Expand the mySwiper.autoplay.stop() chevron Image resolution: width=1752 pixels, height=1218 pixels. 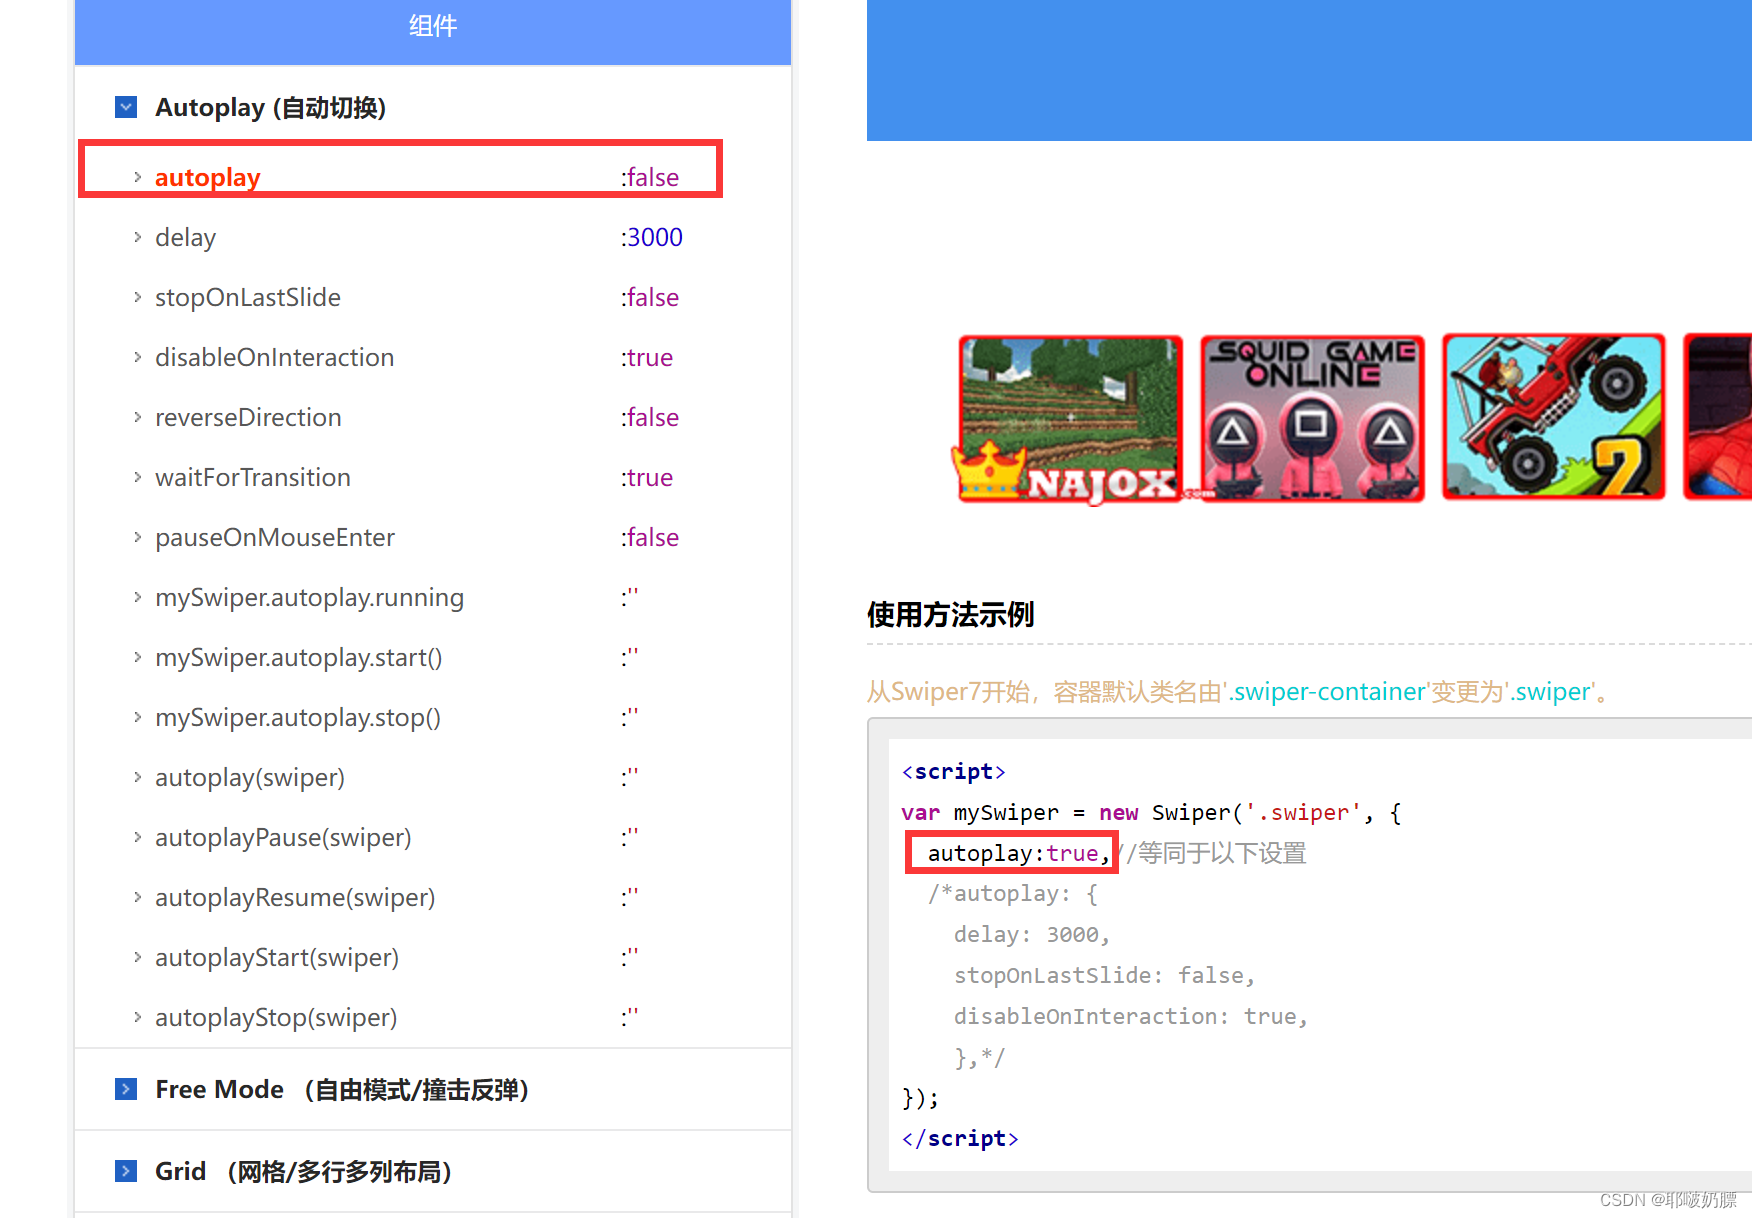point(138,717)
